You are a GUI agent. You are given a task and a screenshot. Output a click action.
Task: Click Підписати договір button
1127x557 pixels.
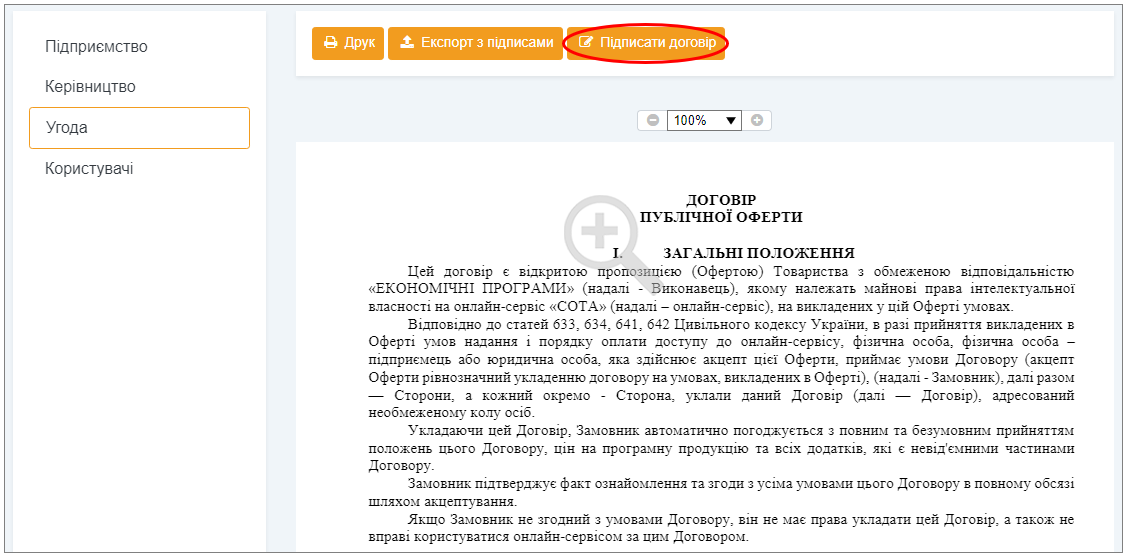(646, 43)
